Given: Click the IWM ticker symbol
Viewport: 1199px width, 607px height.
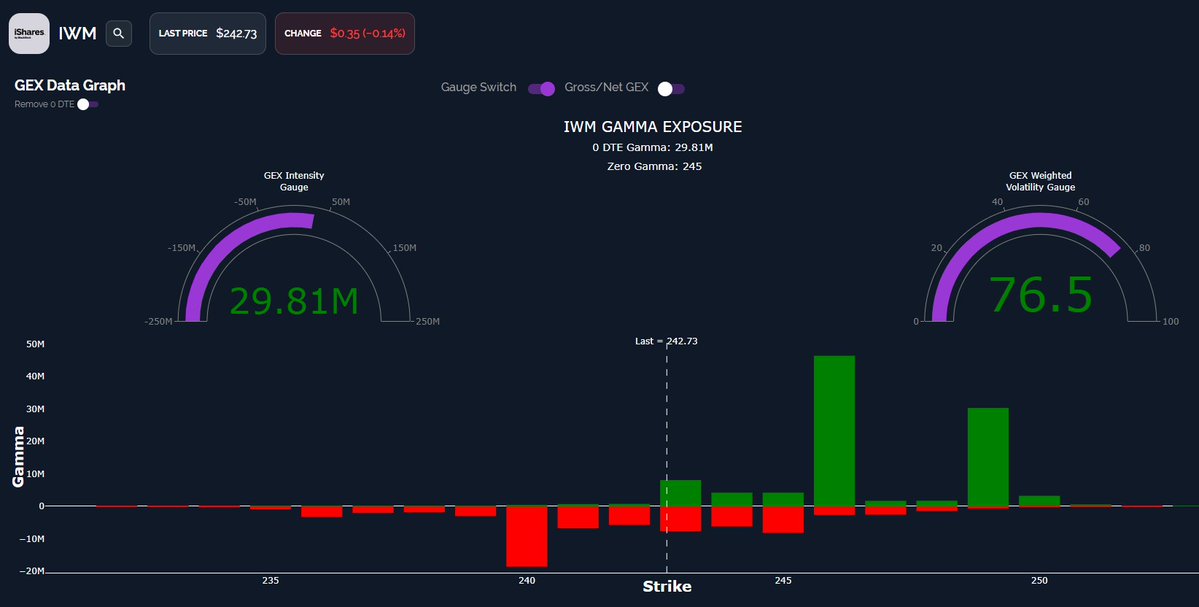Looking at the screenshot, I should click(77, 32).
